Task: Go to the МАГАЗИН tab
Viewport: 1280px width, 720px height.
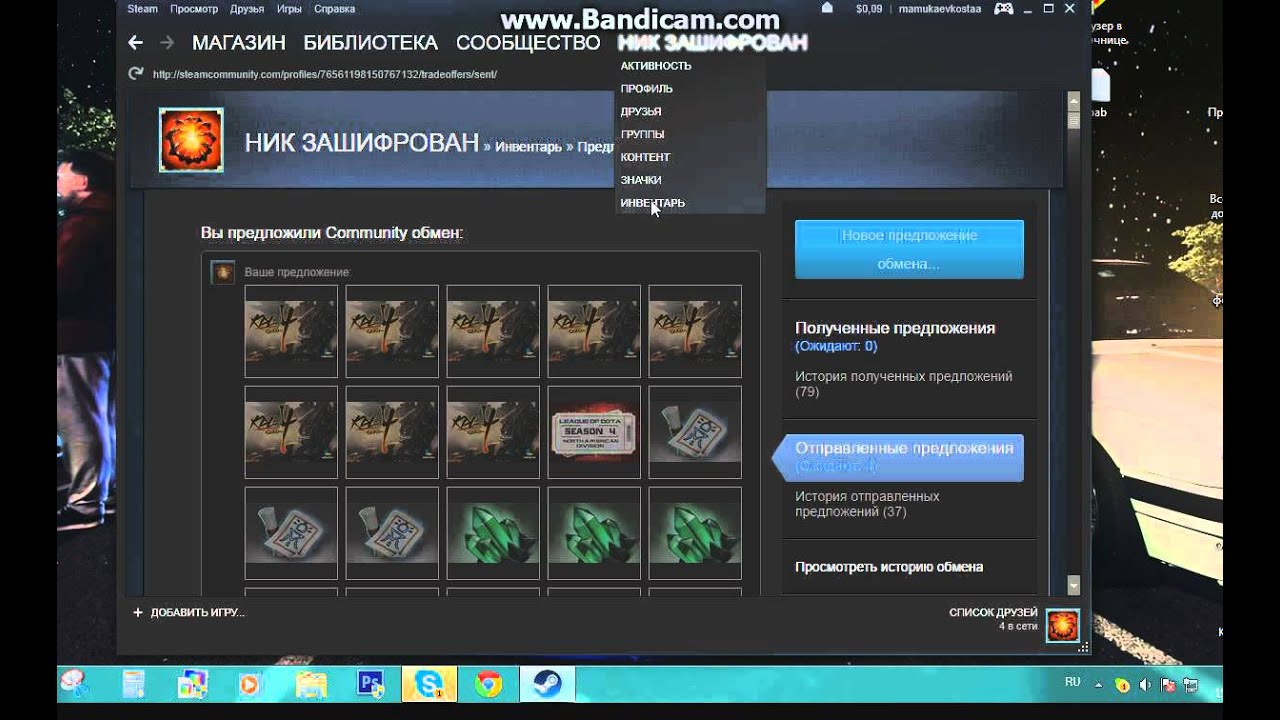Action: point(239,43)
